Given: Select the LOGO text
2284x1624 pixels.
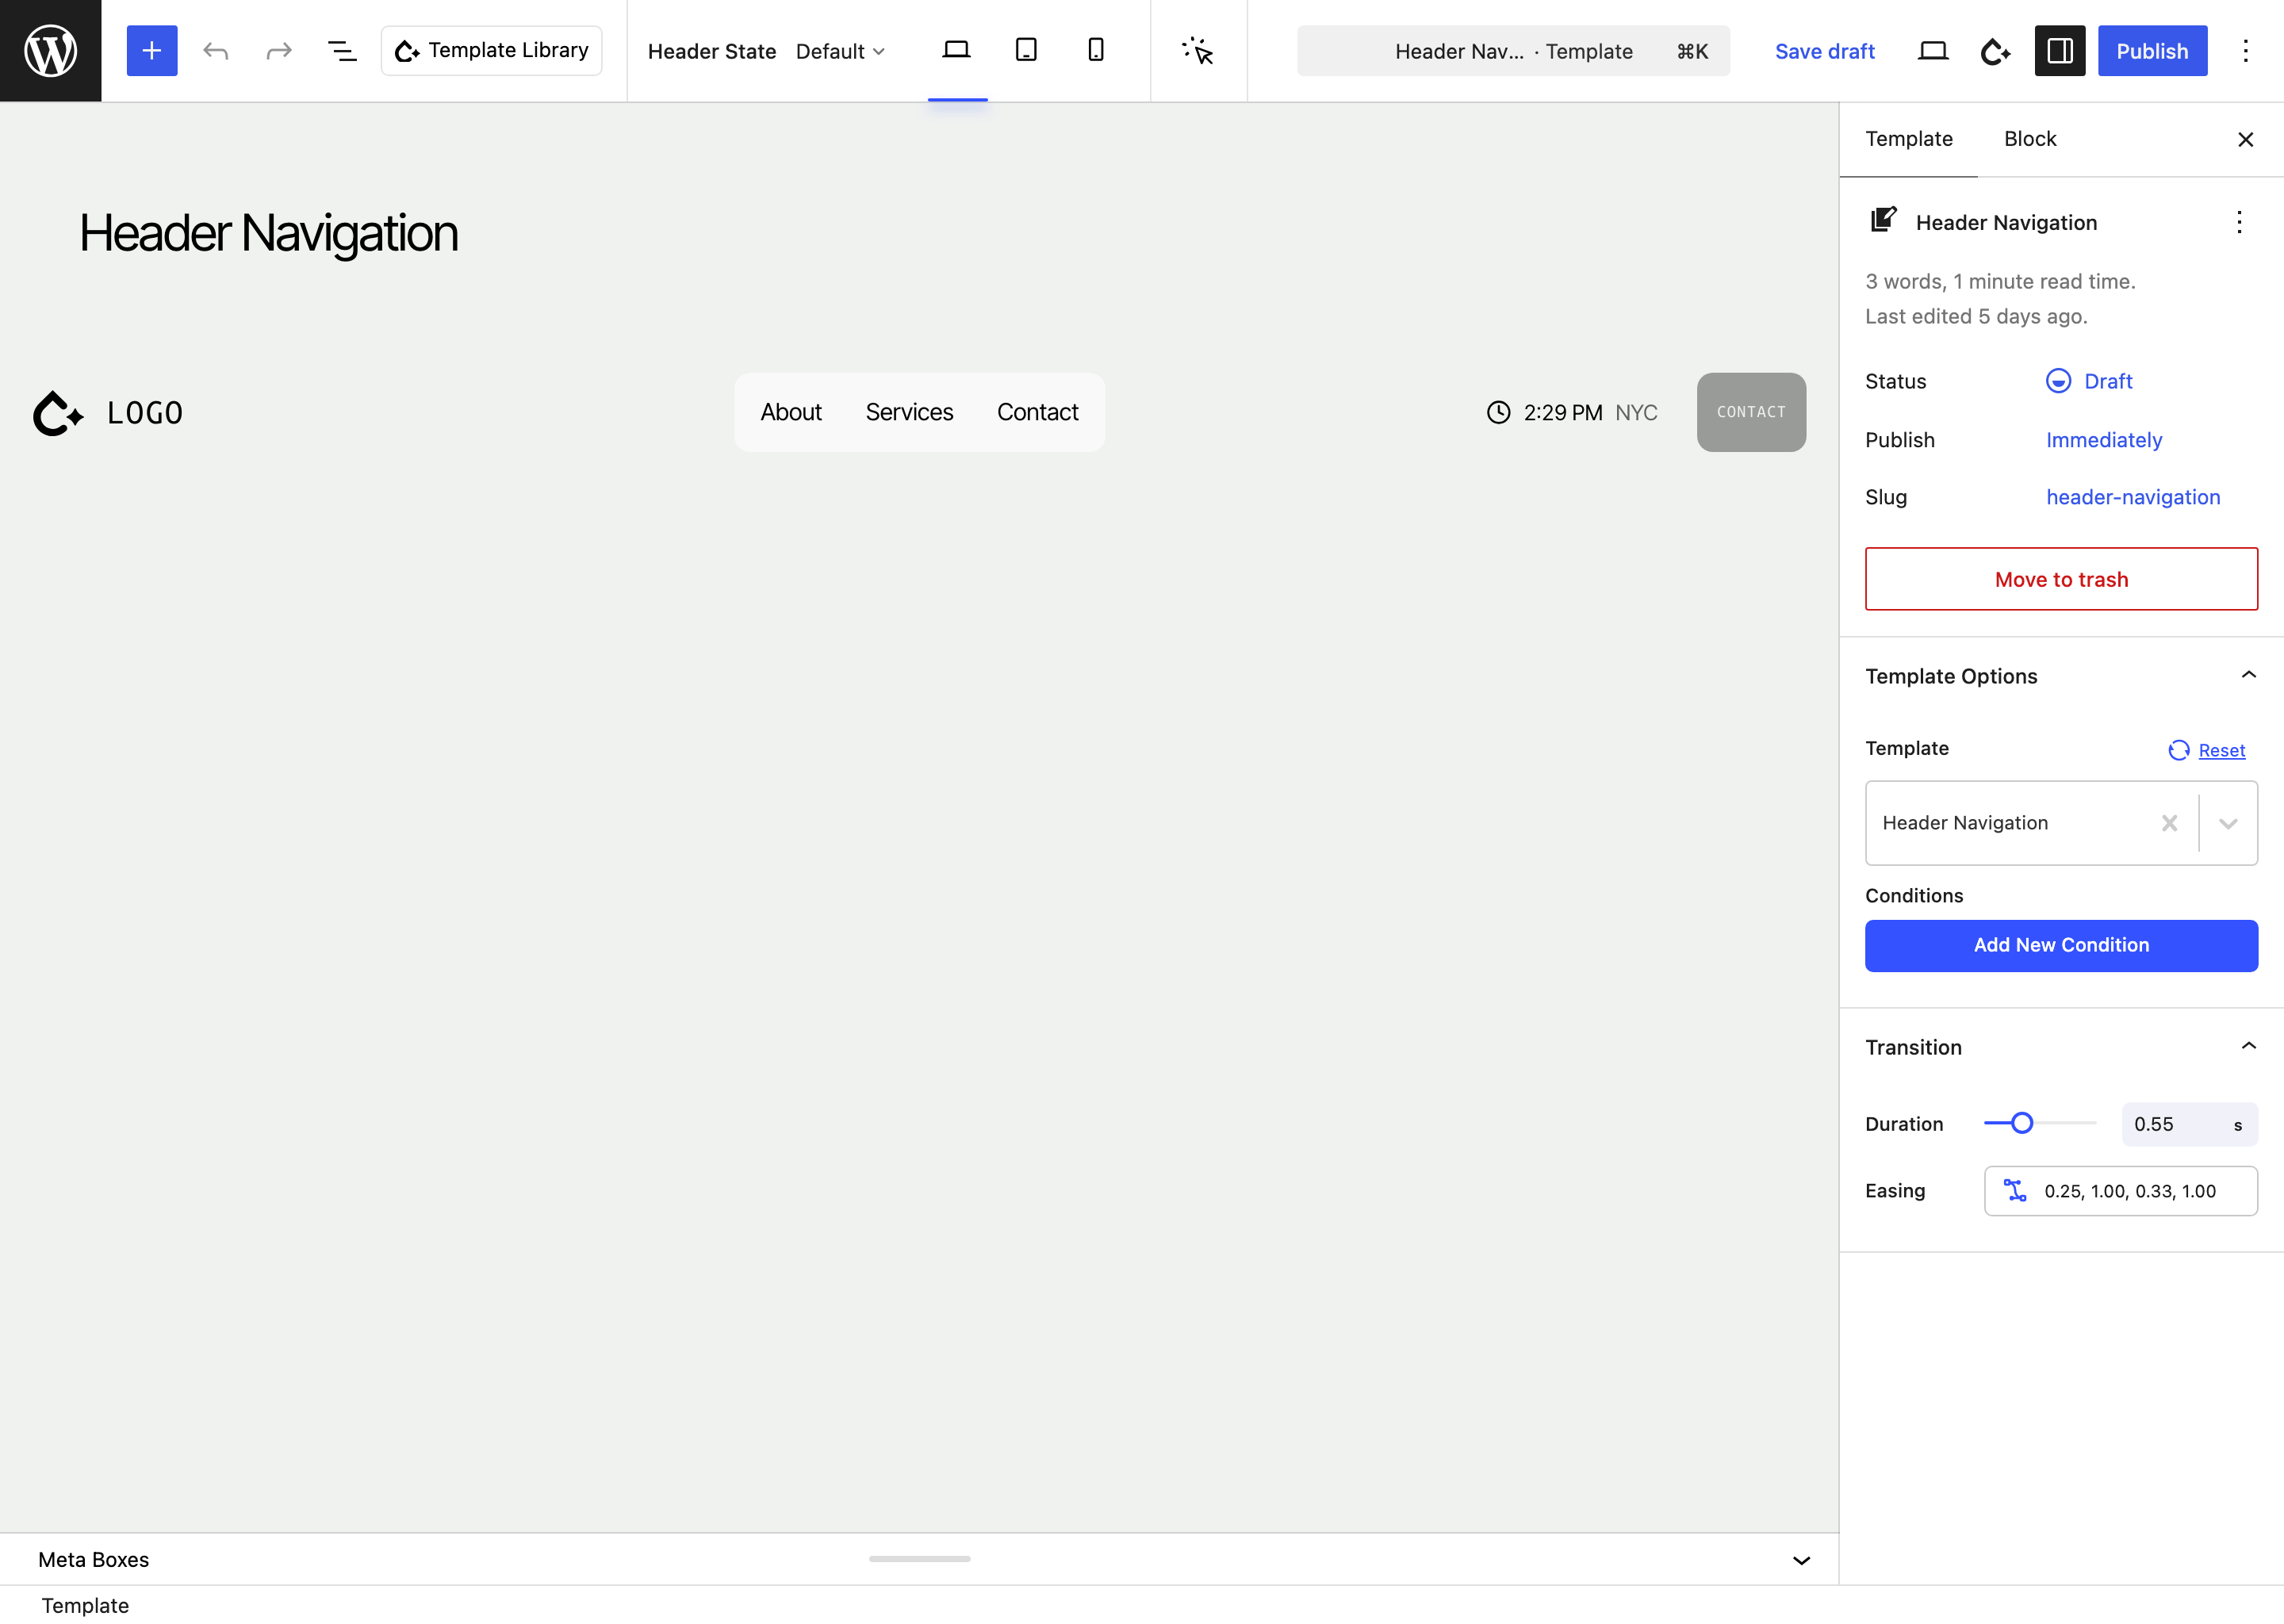Looking at the screenshot, I should click(145, 413).
